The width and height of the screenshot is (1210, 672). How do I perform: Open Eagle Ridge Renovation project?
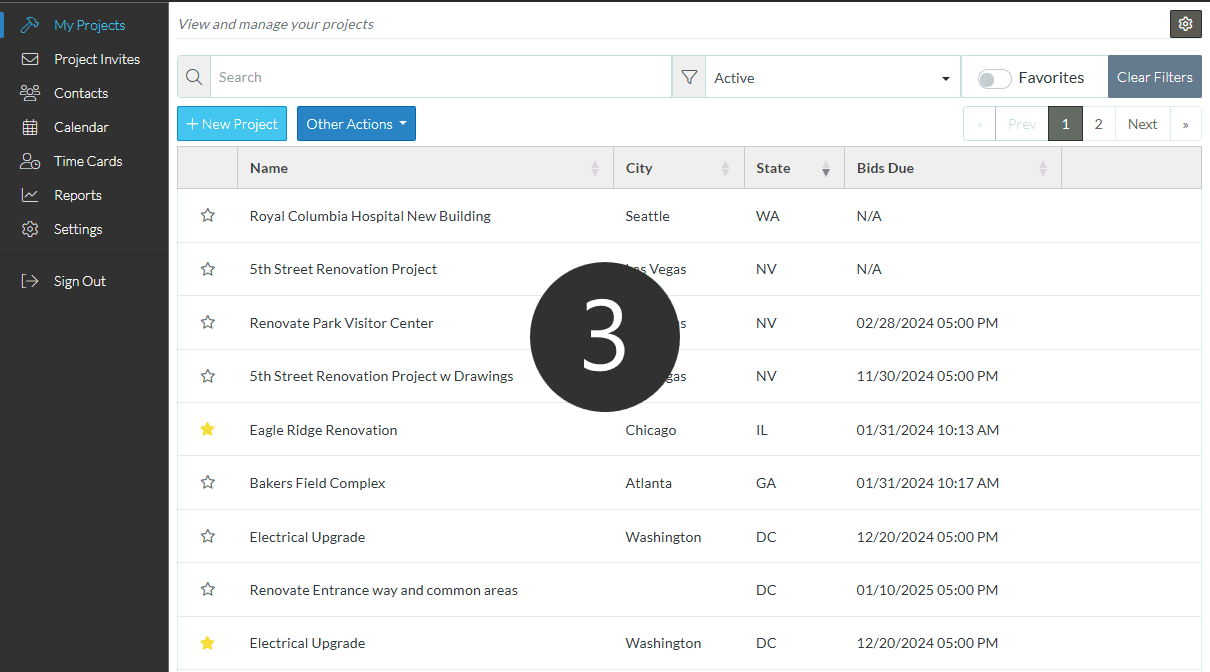323,430
